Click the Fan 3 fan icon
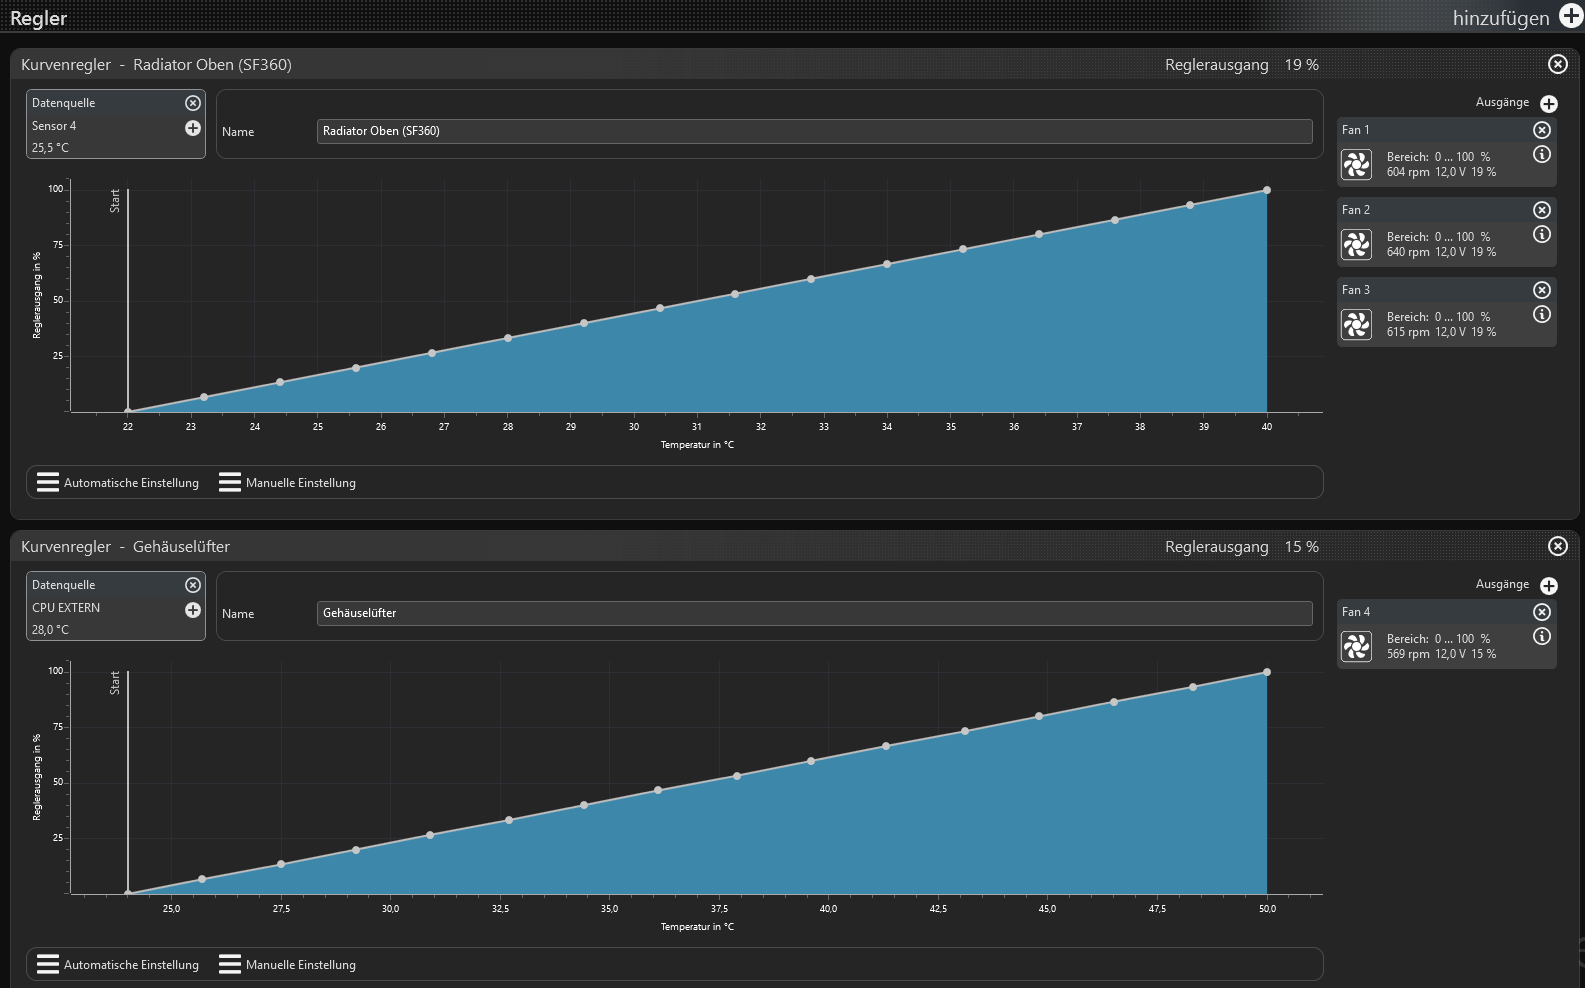 tap(1357, 324)
